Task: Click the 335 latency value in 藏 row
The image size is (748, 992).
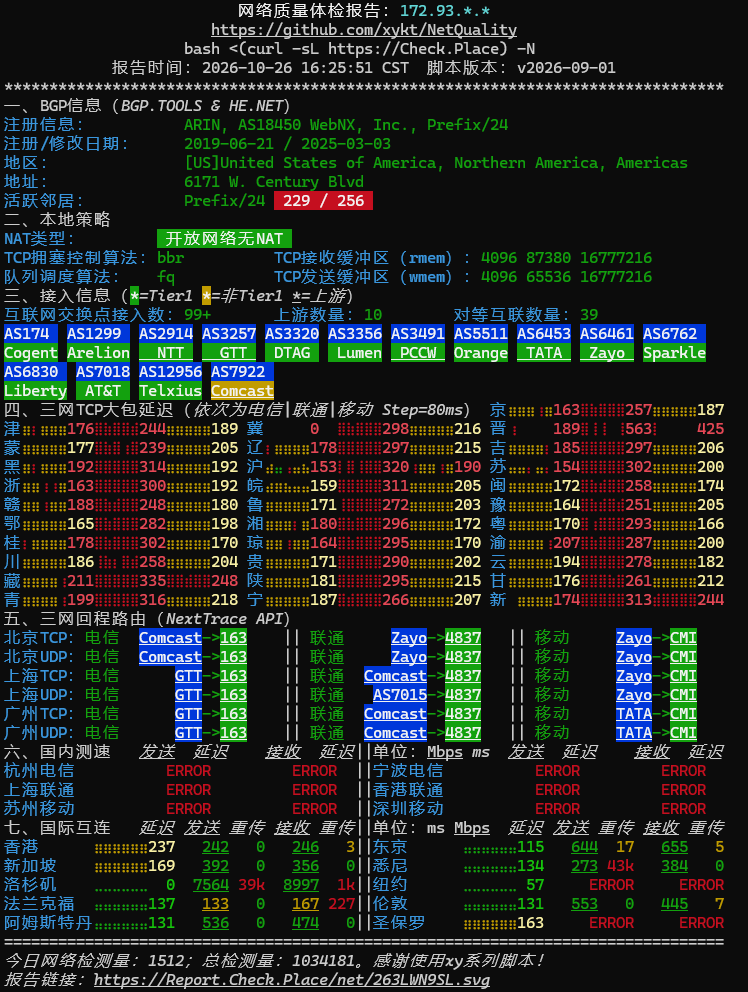Action: coord(153,581)
